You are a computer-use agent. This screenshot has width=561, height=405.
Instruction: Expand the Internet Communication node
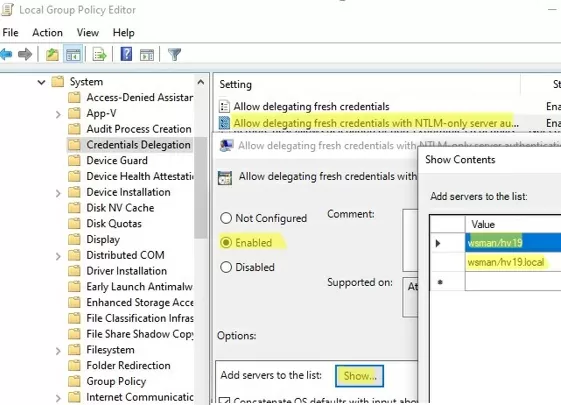click(58, 398)
